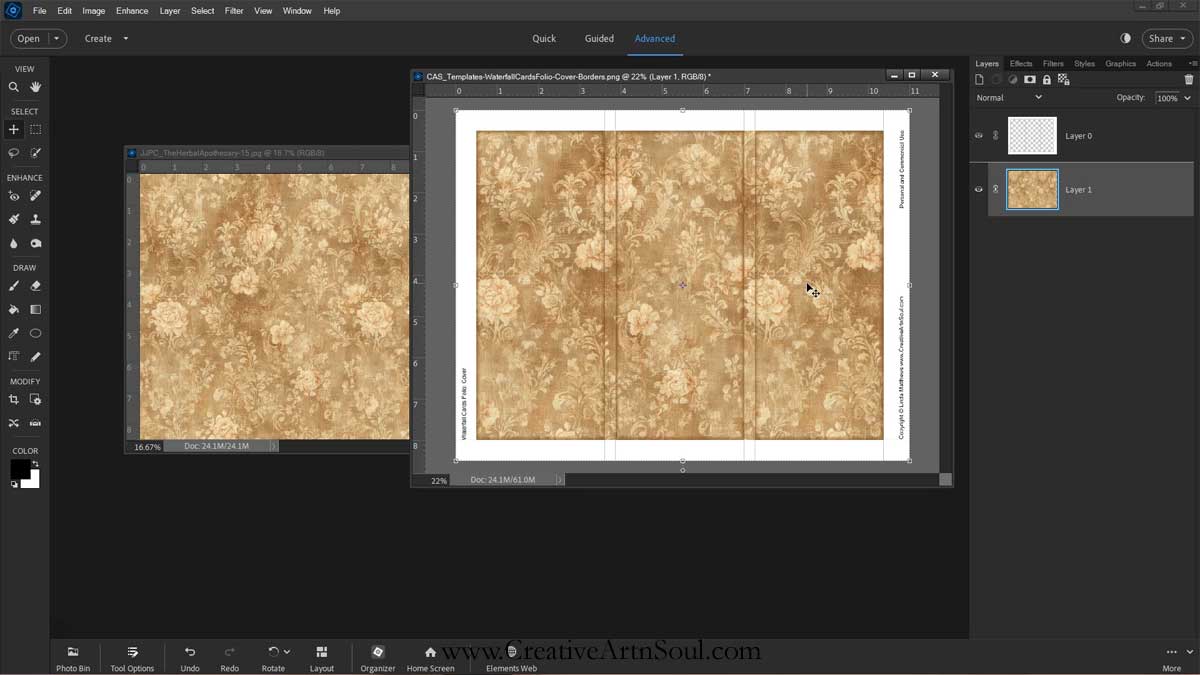
Task: Select the Blur droplet tool
Action: 14,243
